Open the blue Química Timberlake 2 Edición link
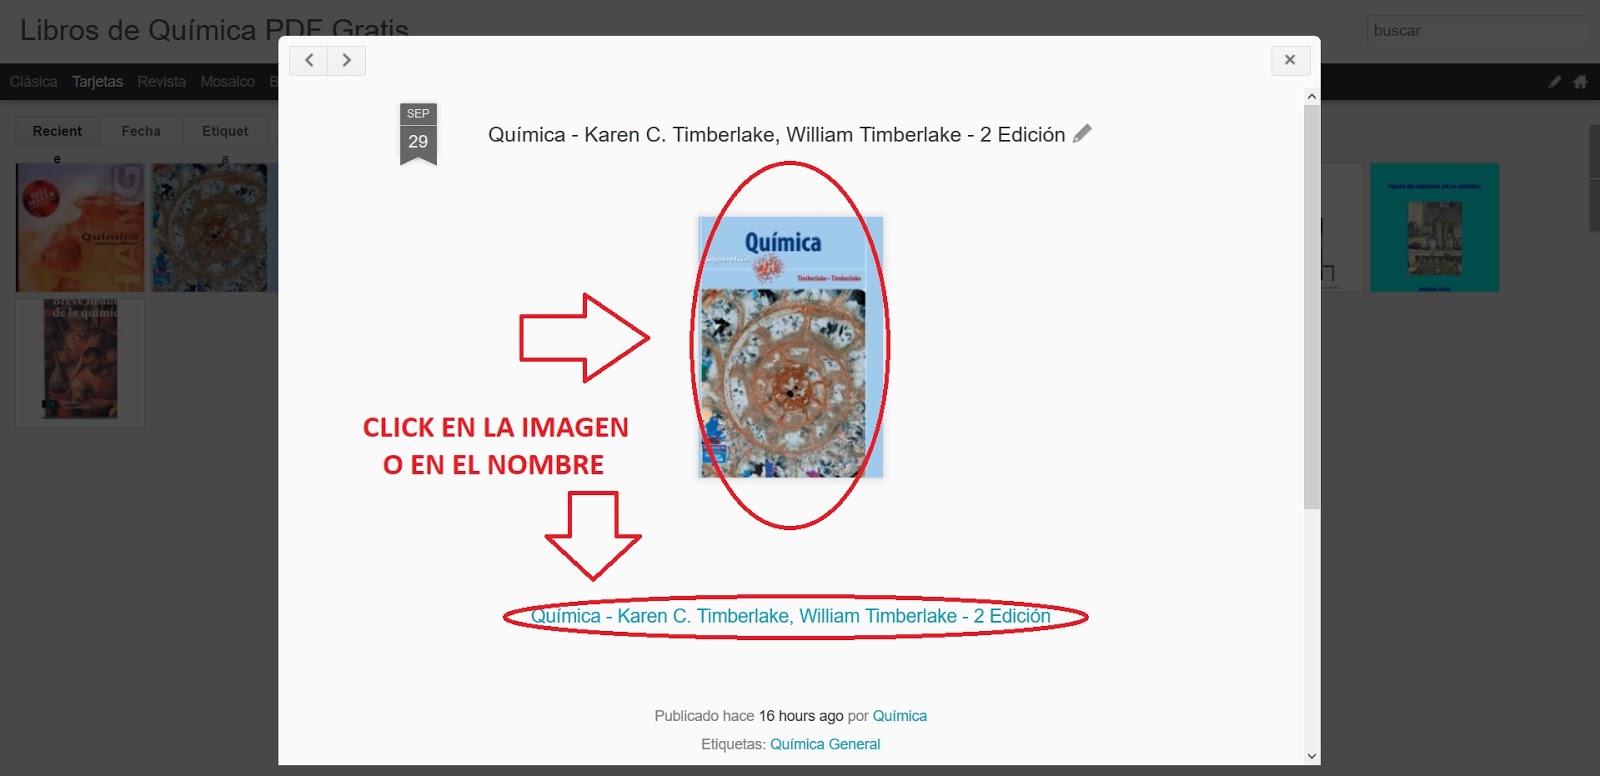 pyautogui.click(x=790, y=616)
